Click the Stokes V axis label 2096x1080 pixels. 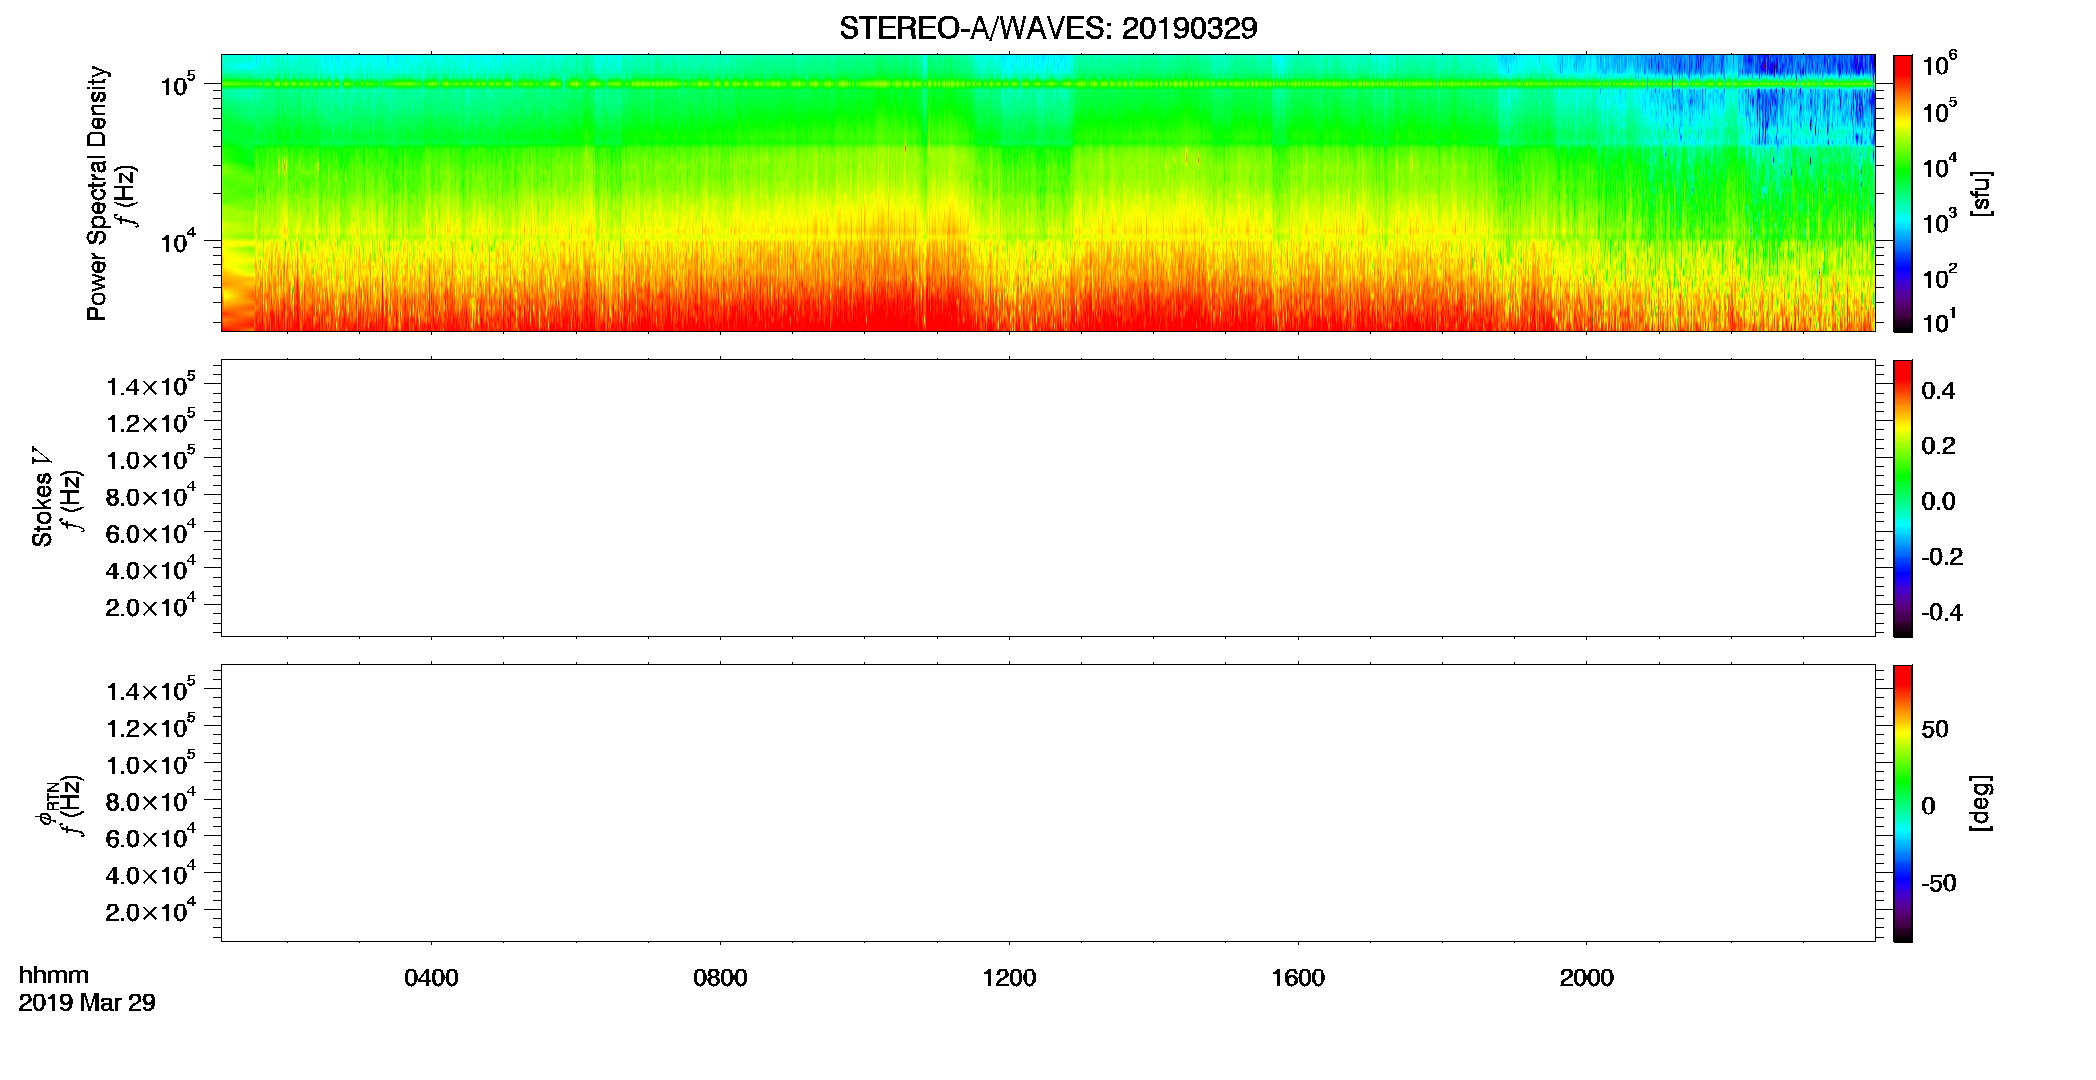(x=42, y=497)
